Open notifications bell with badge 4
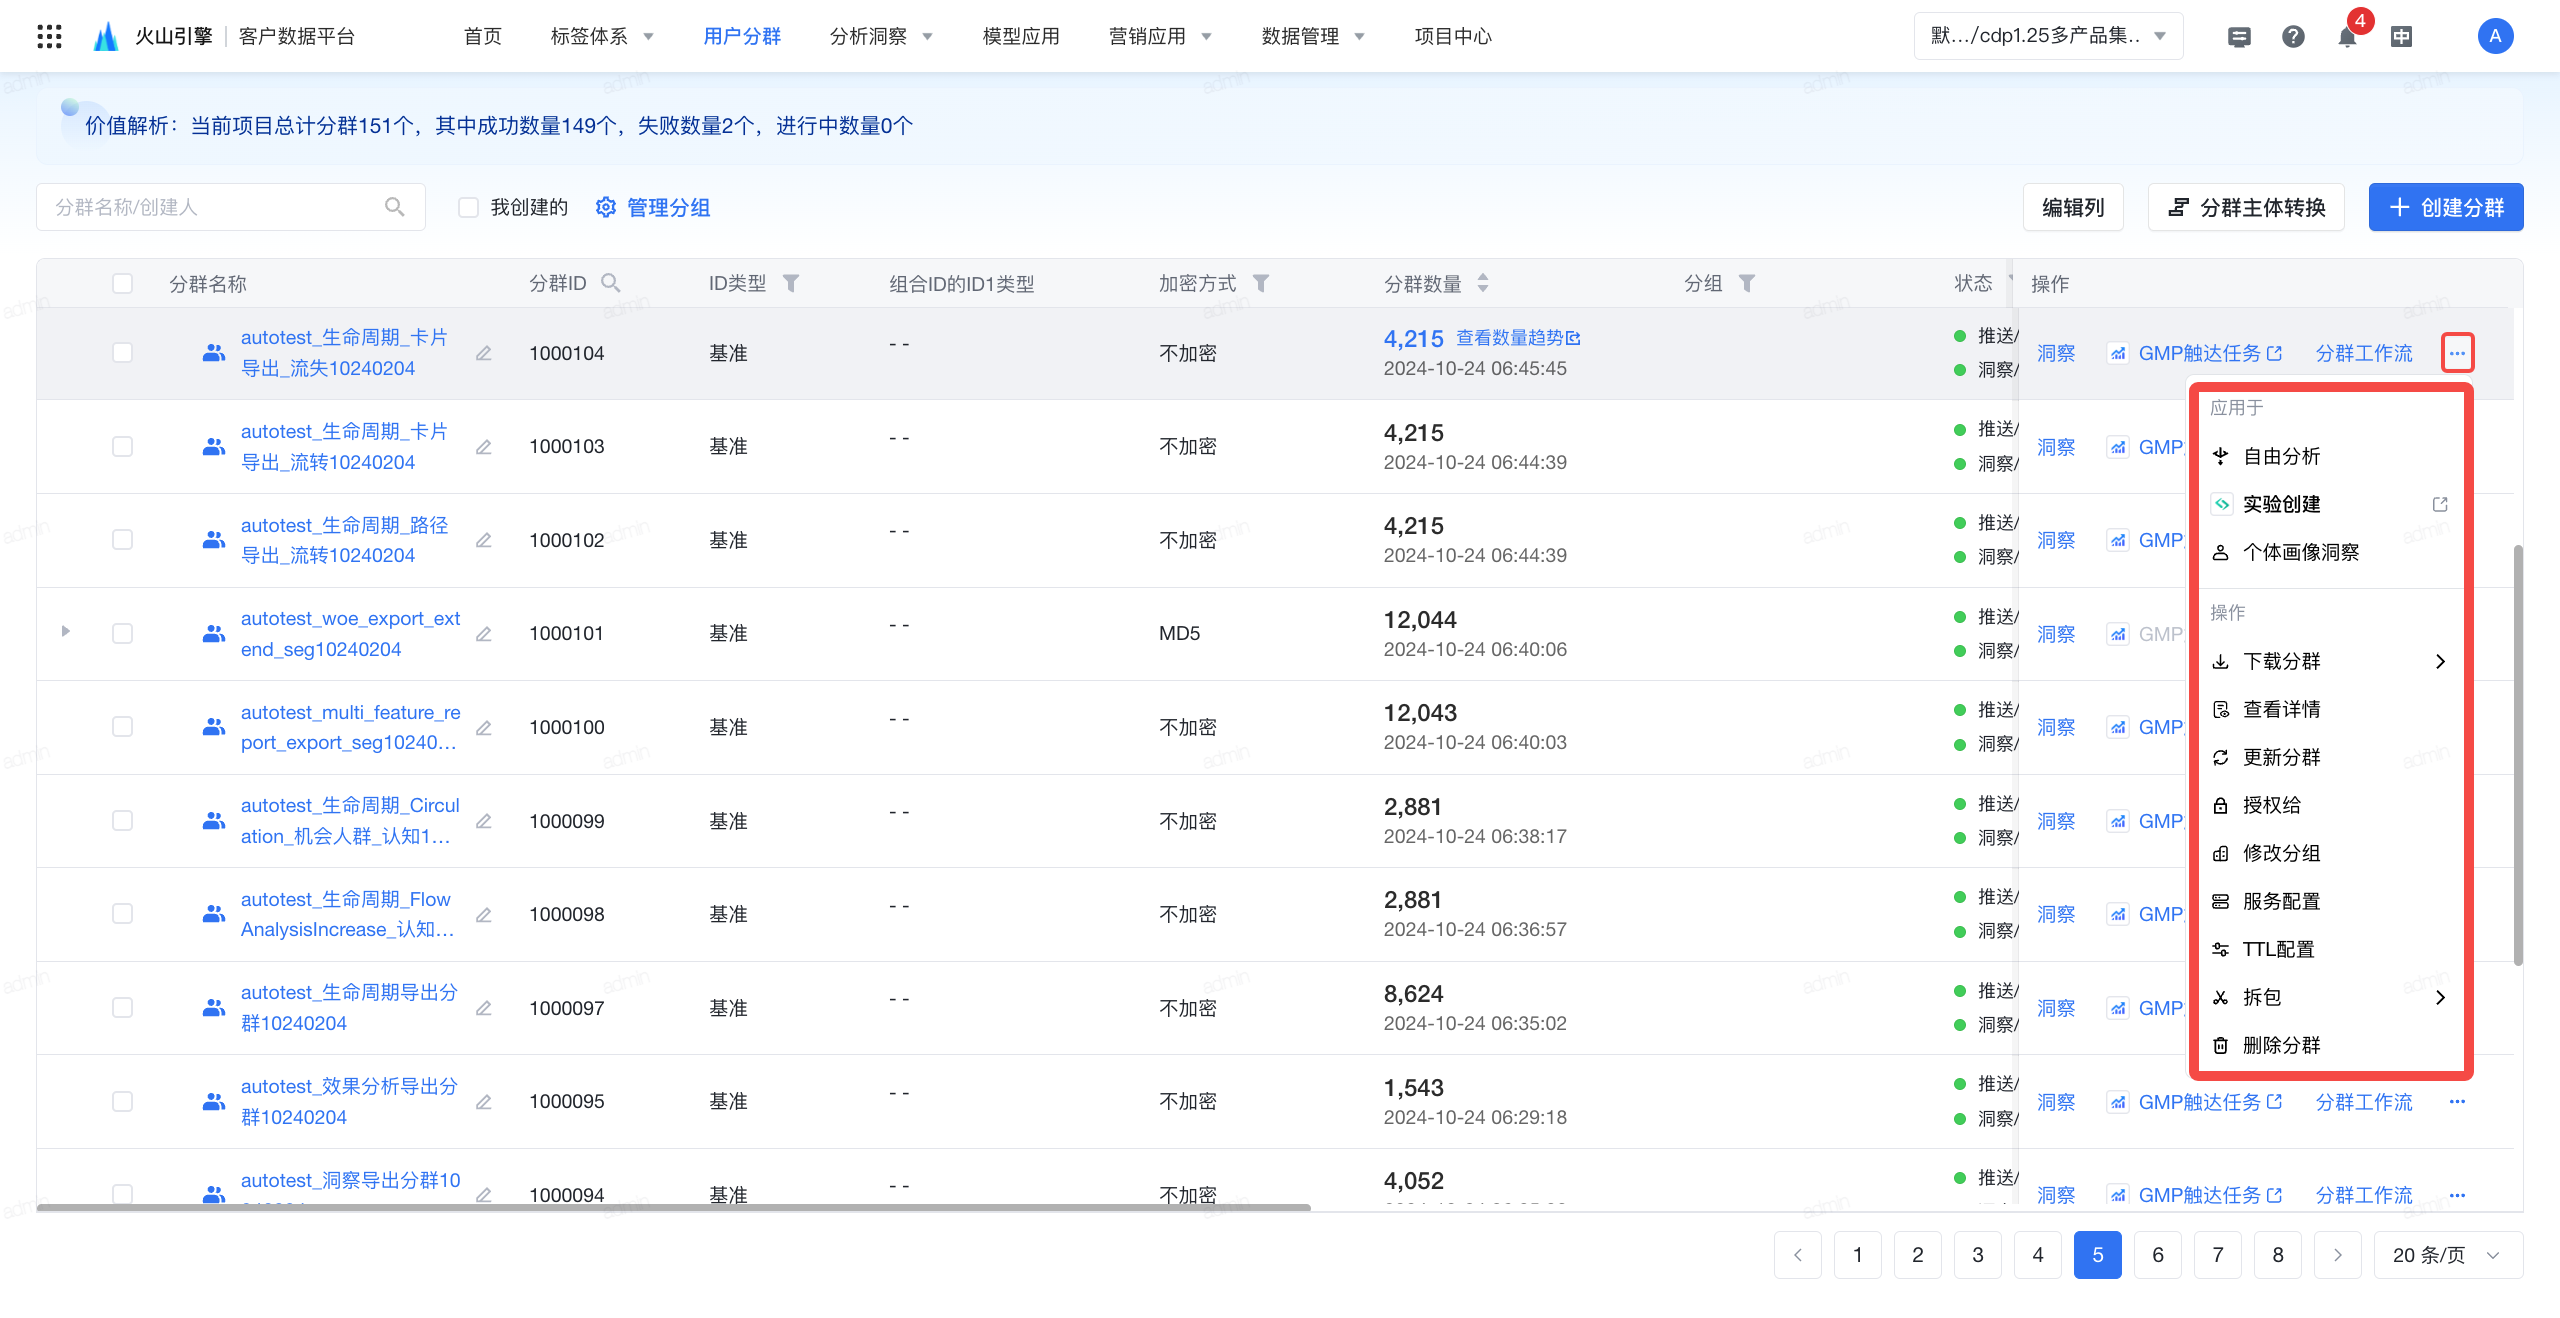Viewport: 2560px width, 1318px height. click(x=2347, y=37)
